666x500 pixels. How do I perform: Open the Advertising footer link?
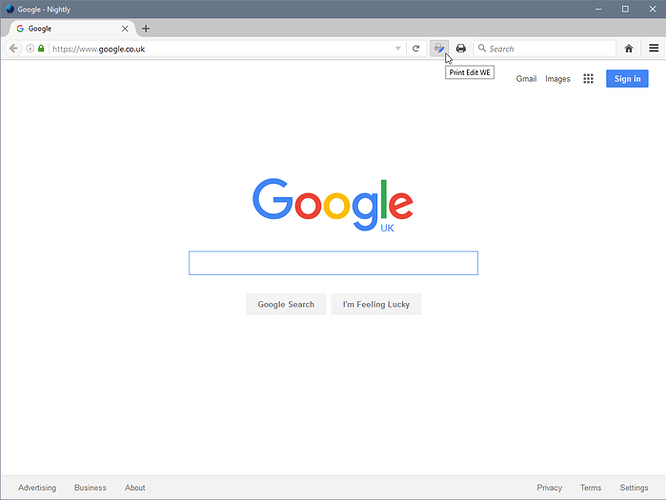(37, 488)
